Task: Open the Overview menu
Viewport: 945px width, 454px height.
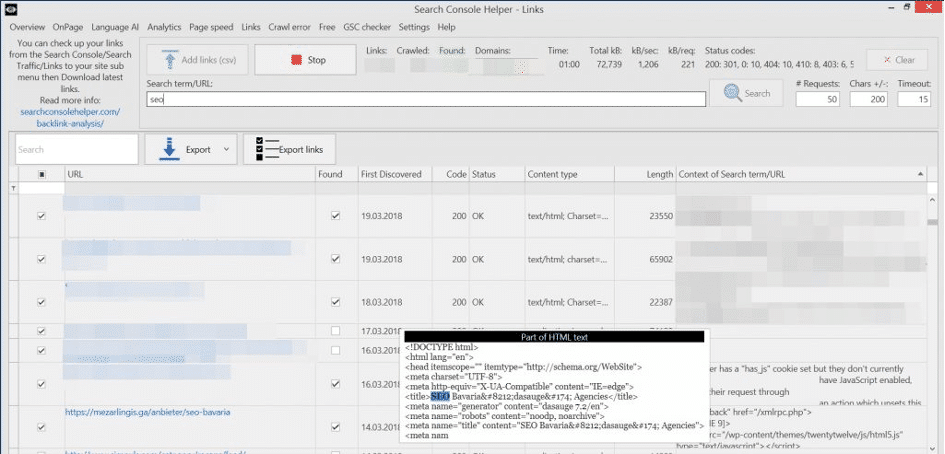Action: click(x=27, y=27)
